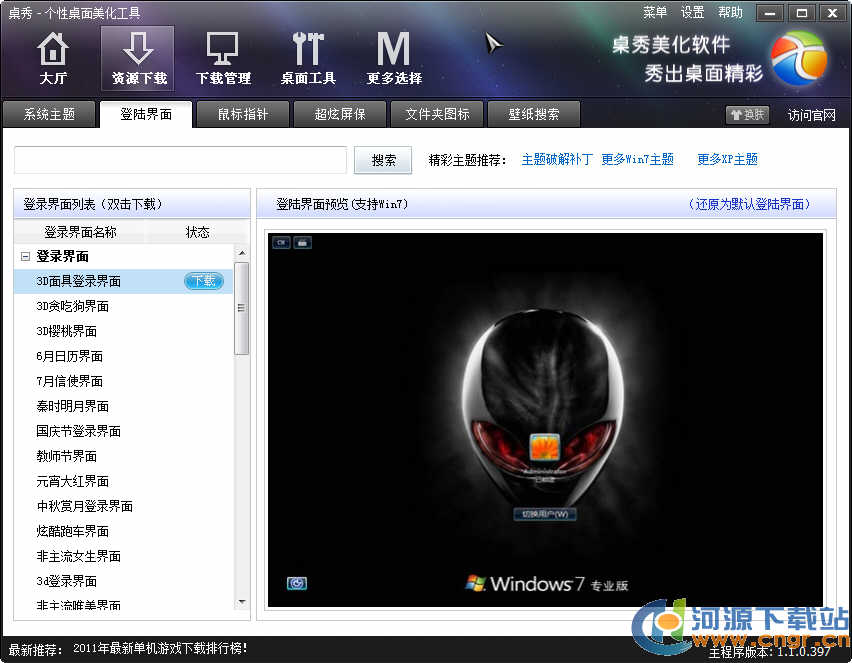852x663 pixels.
Task: Click the list scrollbar thumb
Action: pyautogui.click(x=242, y=309)
